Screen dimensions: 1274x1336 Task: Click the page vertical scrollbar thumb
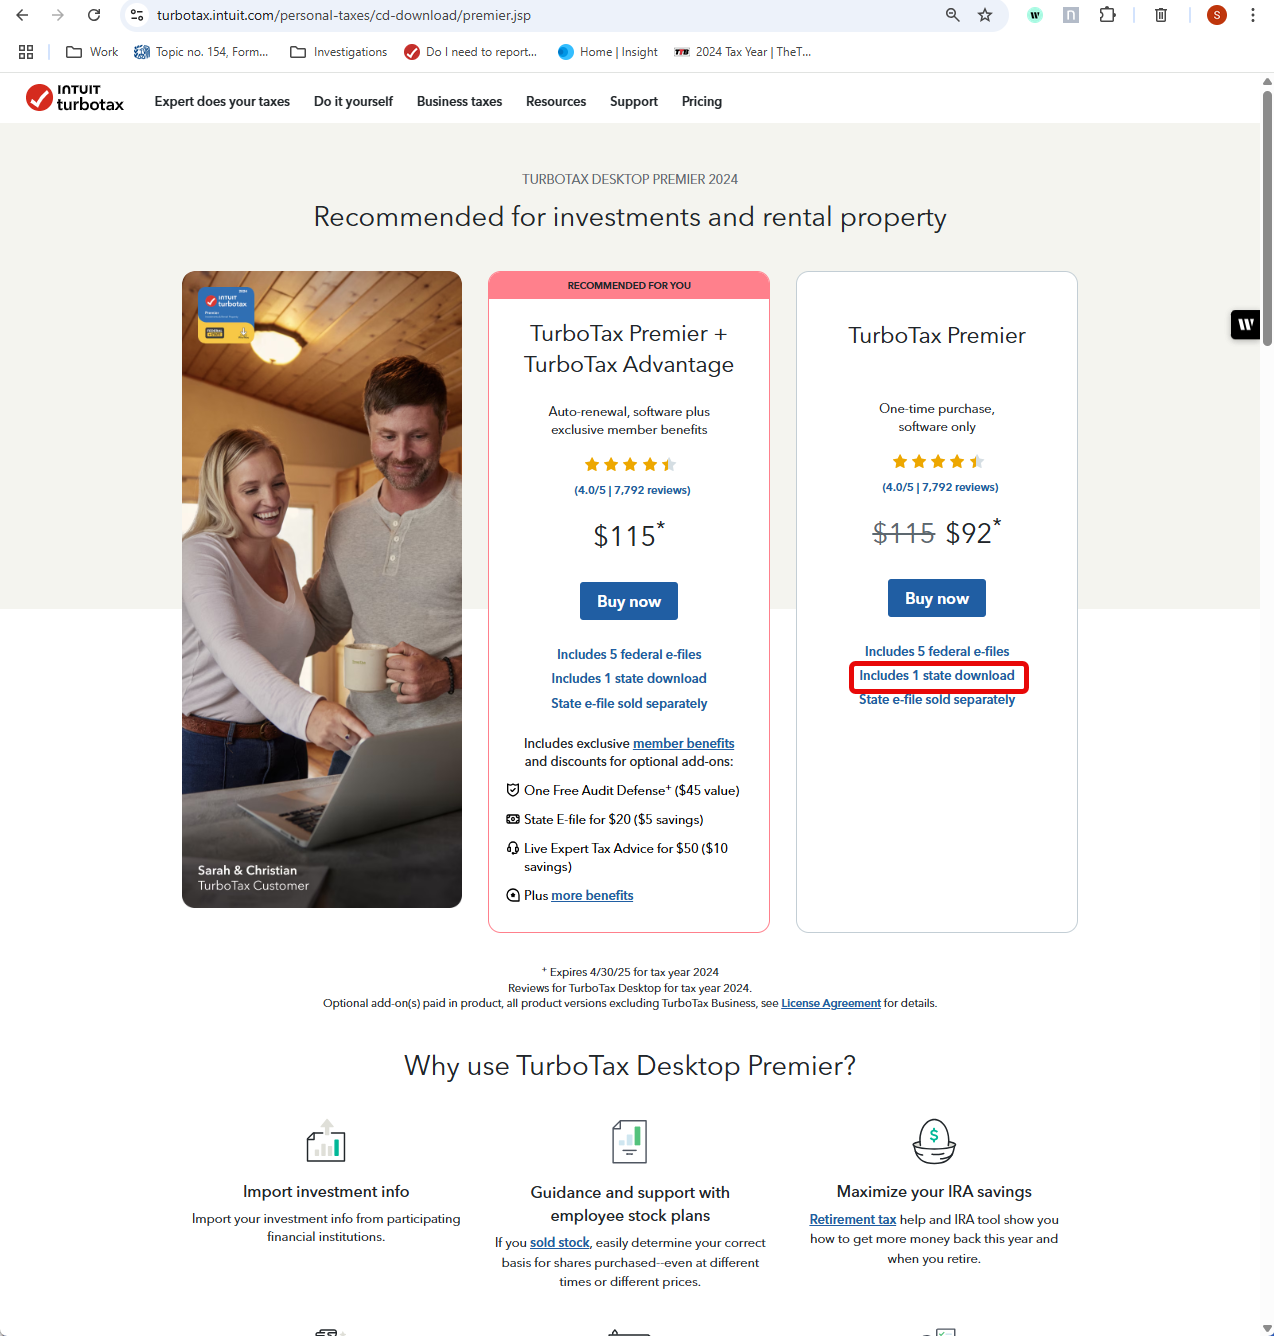tap(1267, 218)
